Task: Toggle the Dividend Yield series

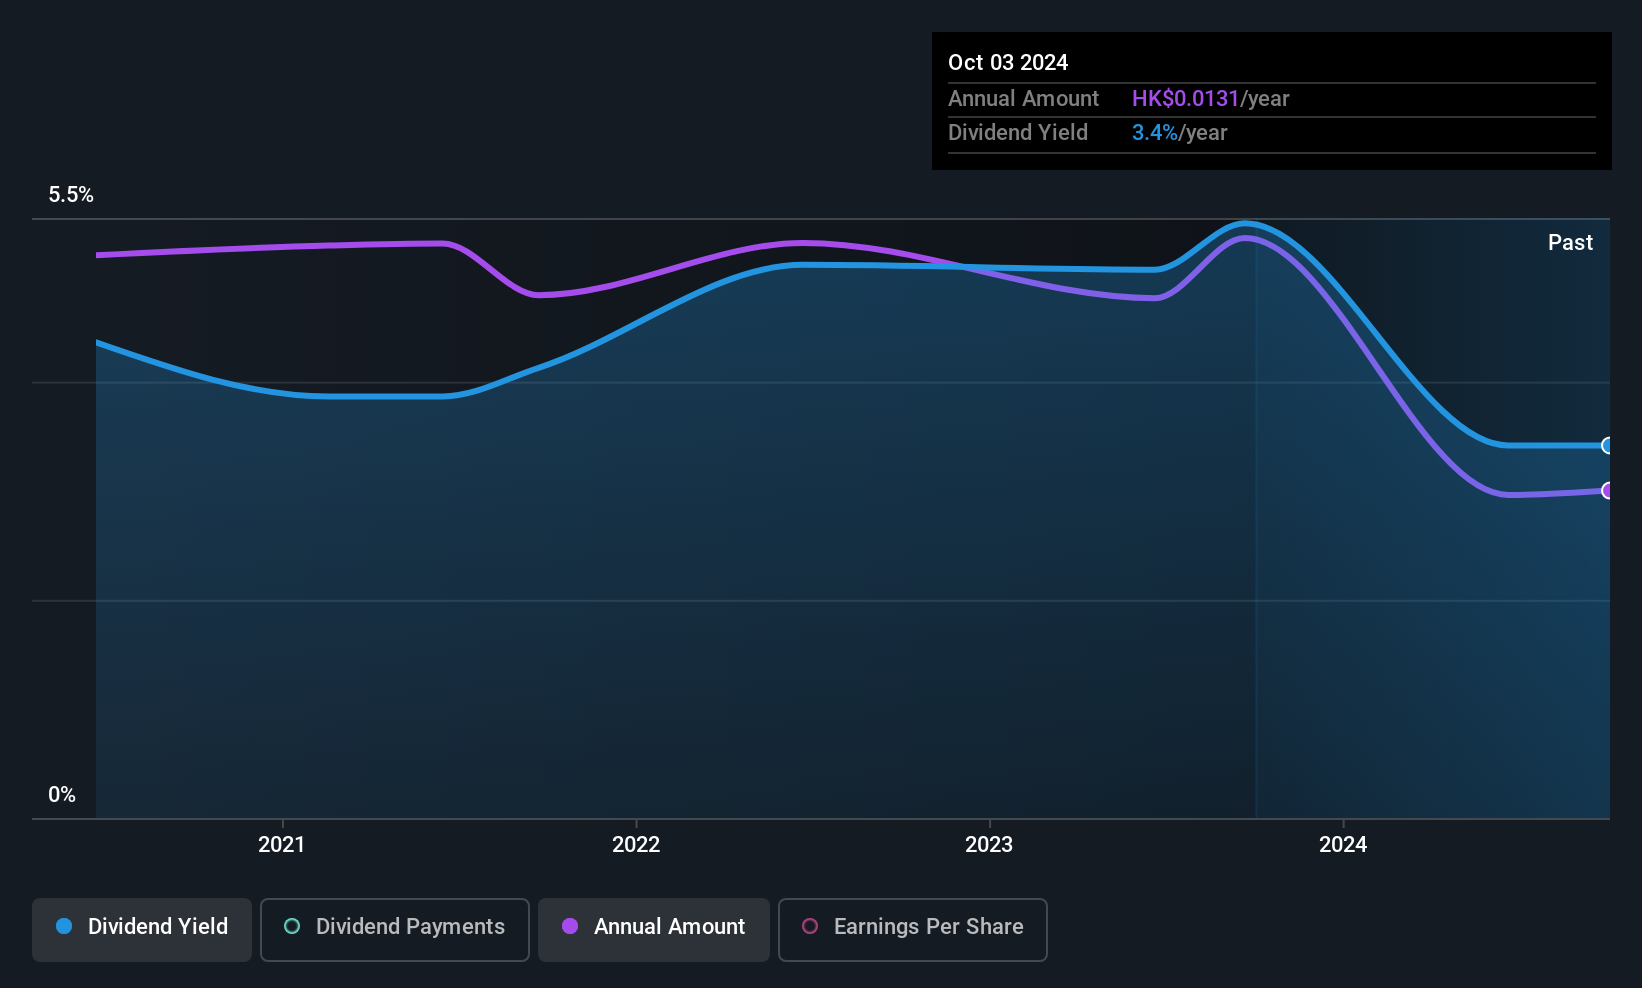Action: pyautogui.click(x=142, y=929)
